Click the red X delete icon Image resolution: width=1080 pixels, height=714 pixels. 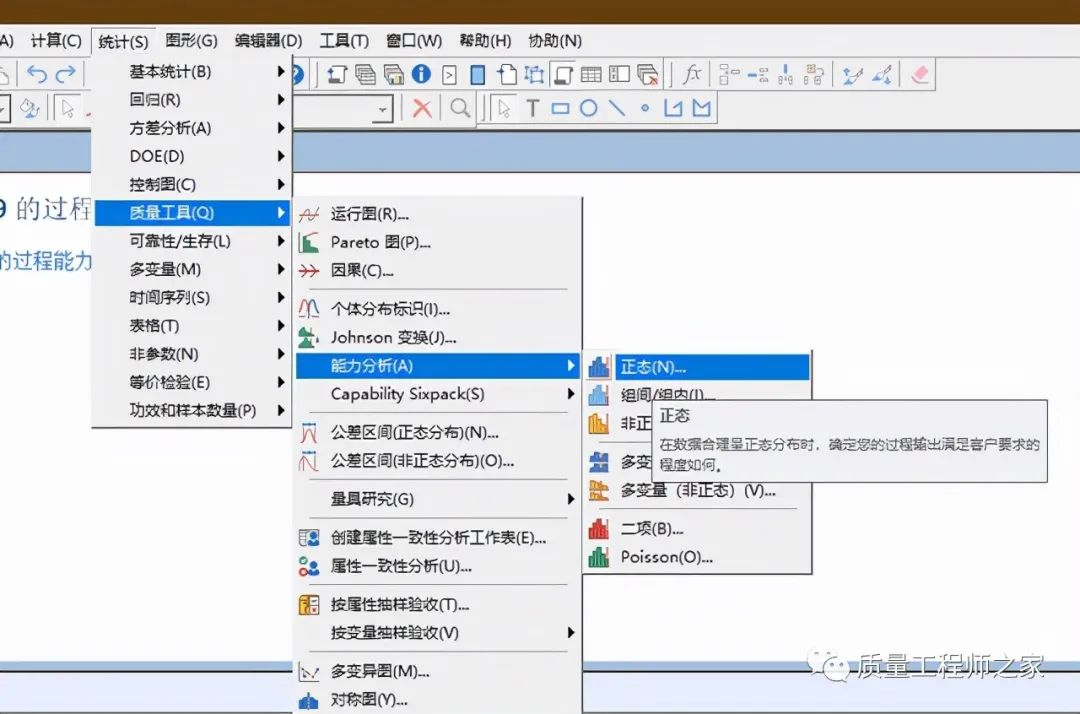[x=423, y=108]
